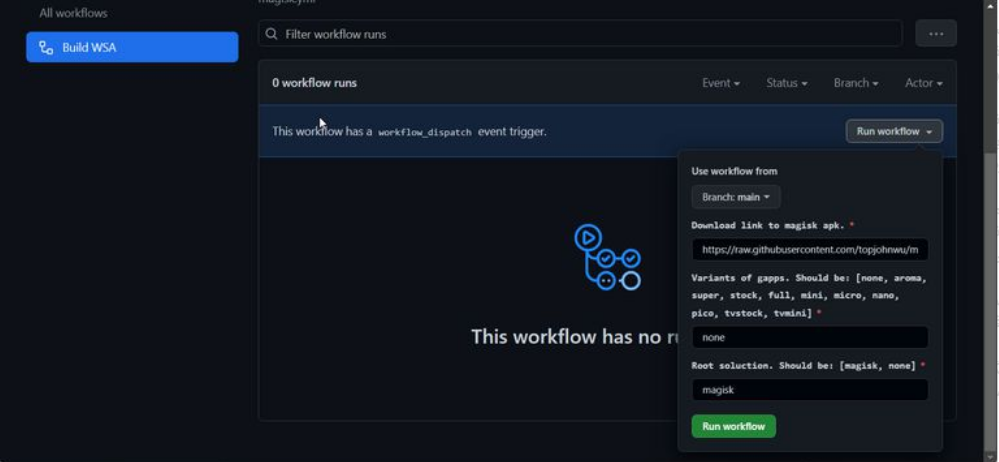This screenshot has height=462, width=999.
Task: Click the 0 workflow runs heading
Action: (x=314, y=83)
